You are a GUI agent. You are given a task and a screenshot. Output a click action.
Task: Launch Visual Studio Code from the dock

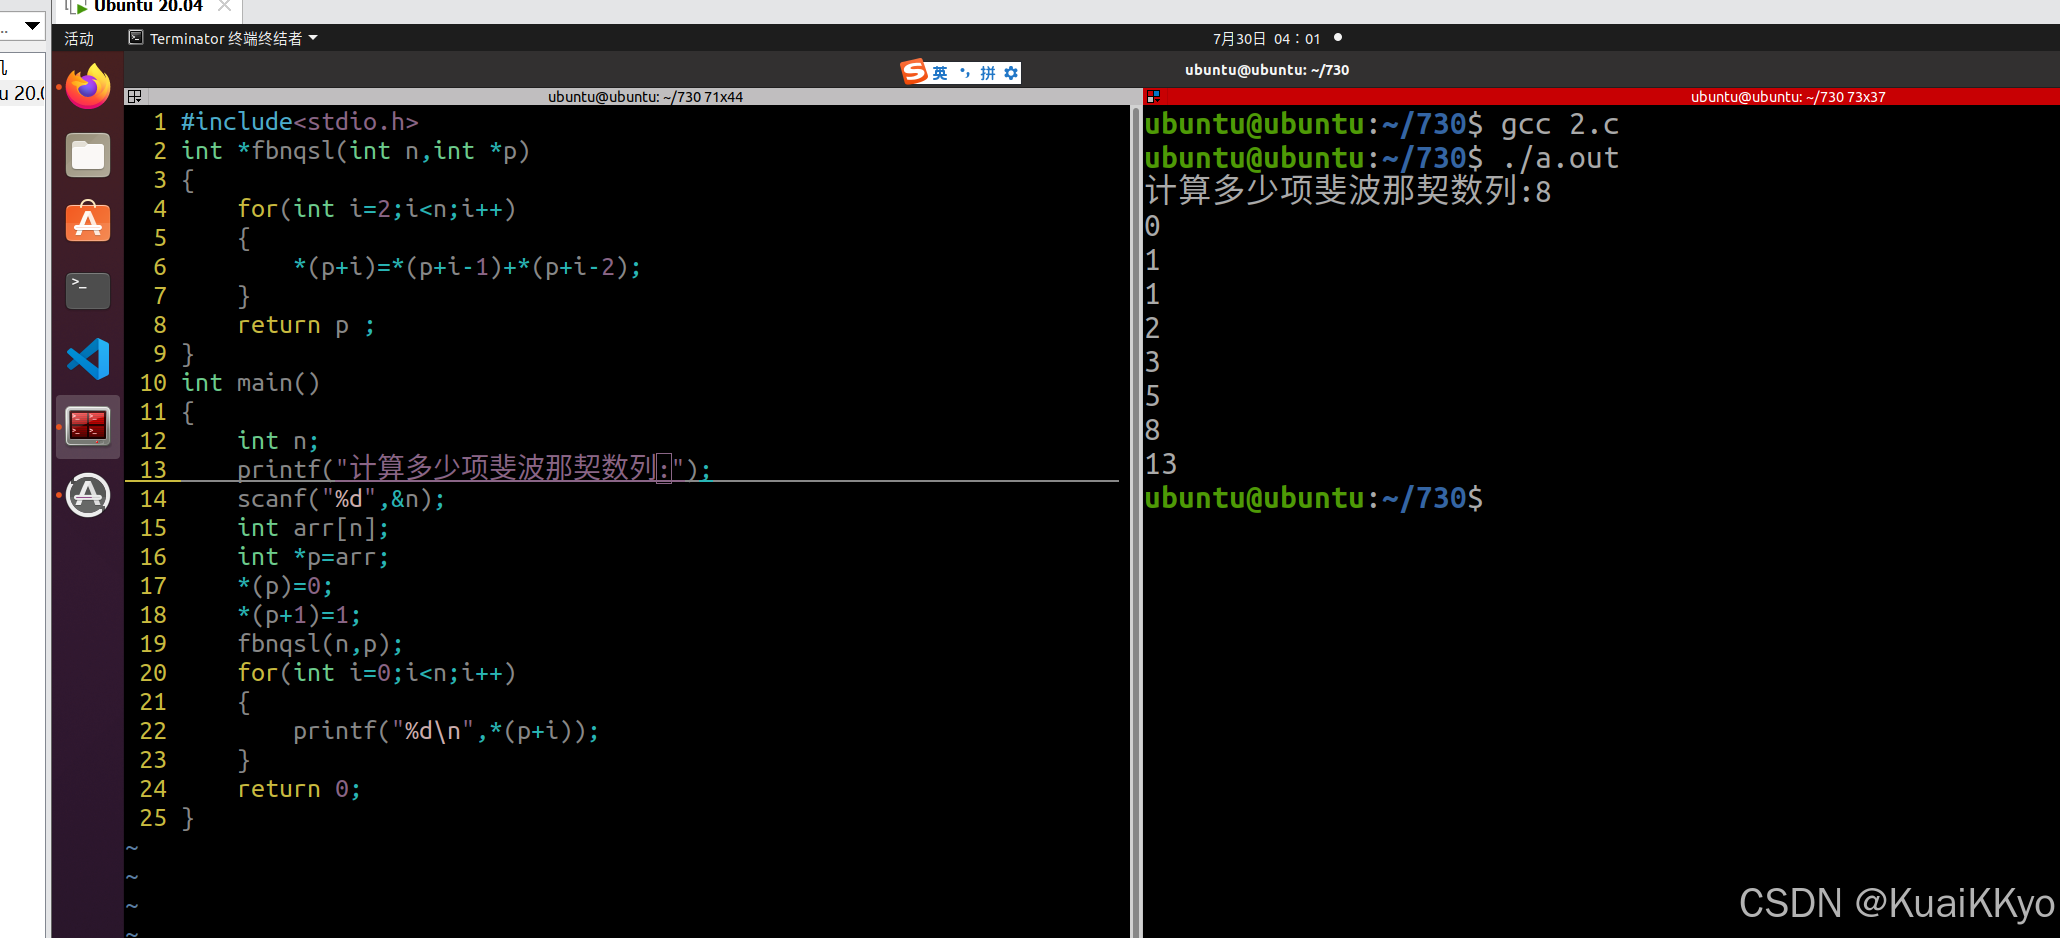[x=87, y=359]
